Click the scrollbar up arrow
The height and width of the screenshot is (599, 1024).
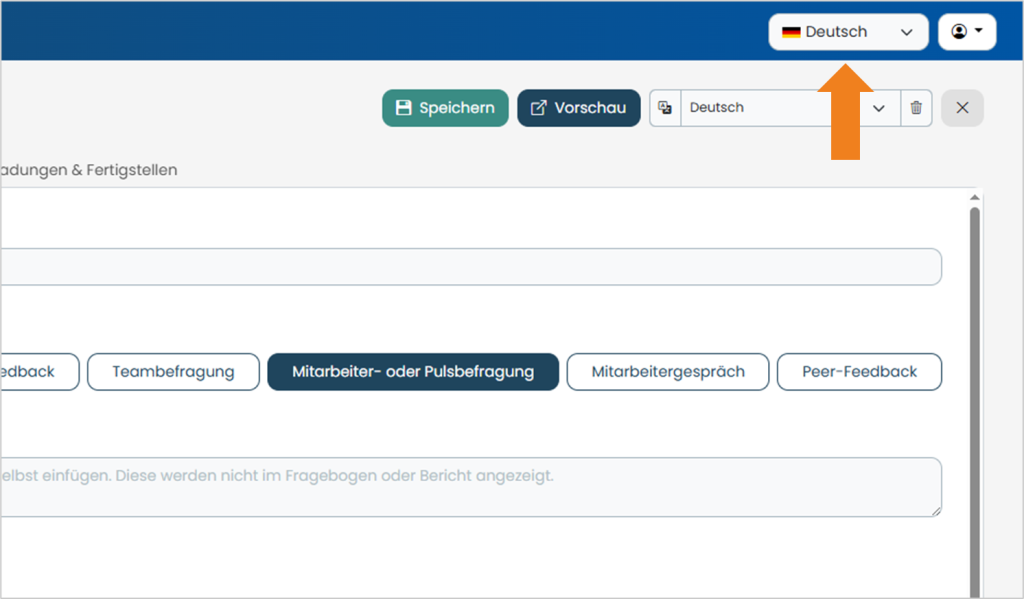tap(974, 197)
